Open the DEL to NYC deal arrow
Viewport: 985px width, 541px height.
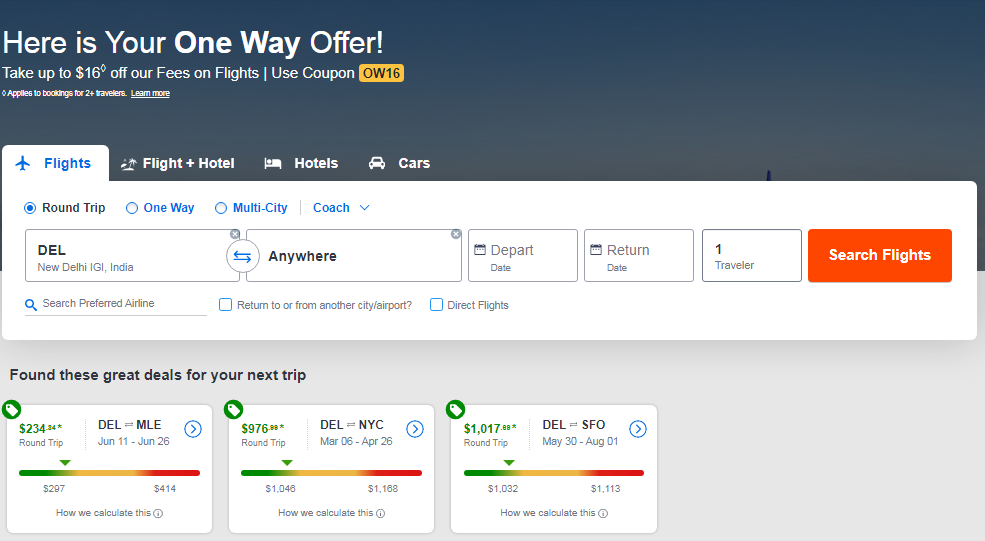tap(415, 429)
